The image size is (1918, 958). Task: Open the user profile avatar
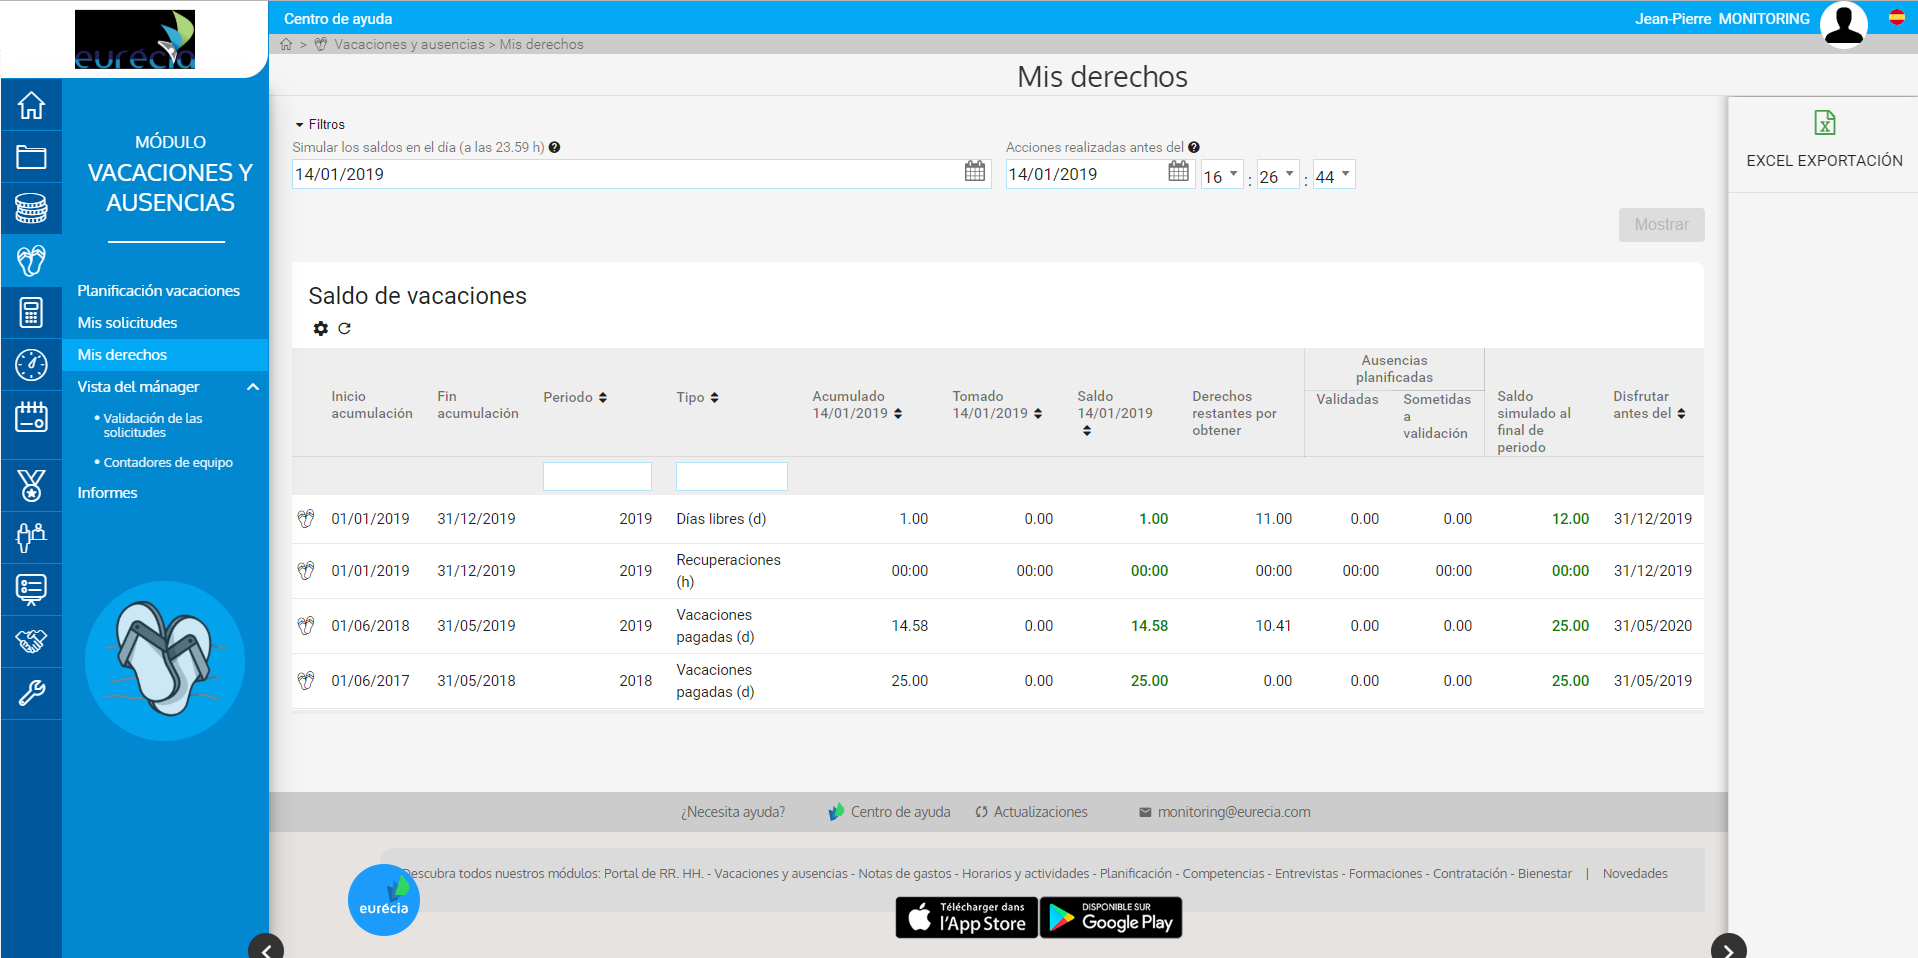[x=1844, y=24]
